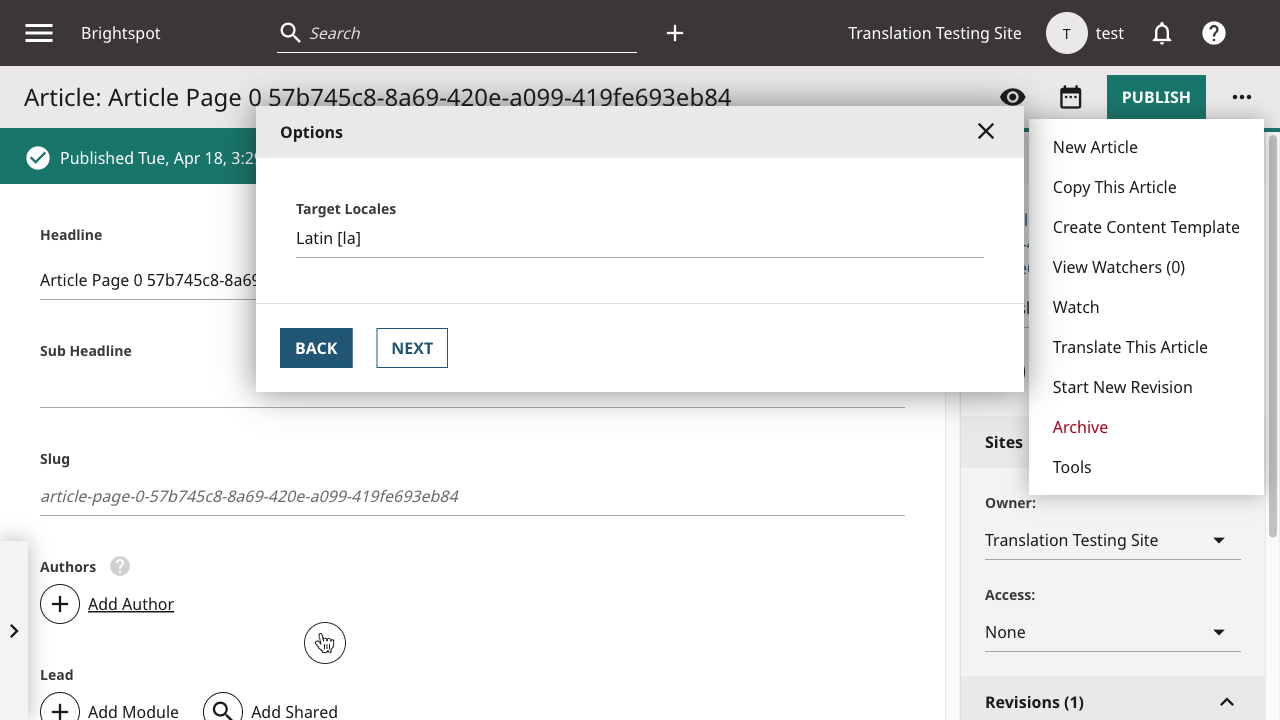Screen dimensions: 1280x720
Task: Choose Create Content Template
Action: pyautogui.click(x=1146, y=227)
